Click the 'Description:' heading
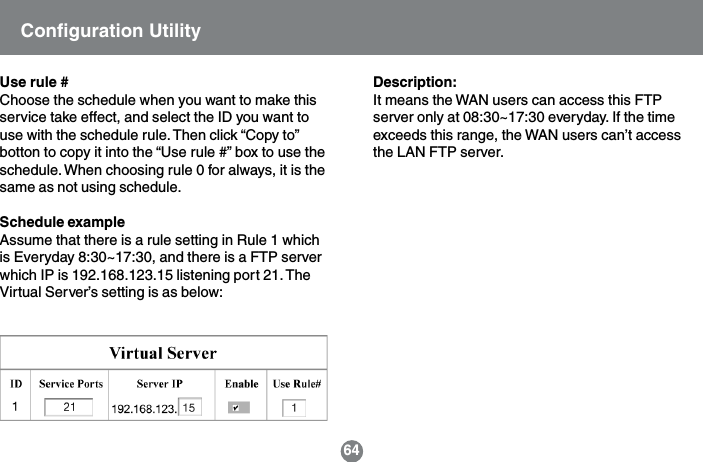 (x=415, y=82)
